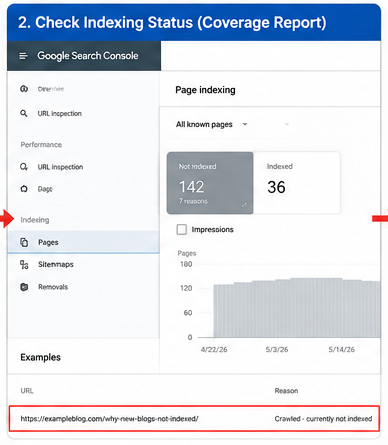Open the top URL inspection menu item
Screen dimensions: 388x445
59,114
